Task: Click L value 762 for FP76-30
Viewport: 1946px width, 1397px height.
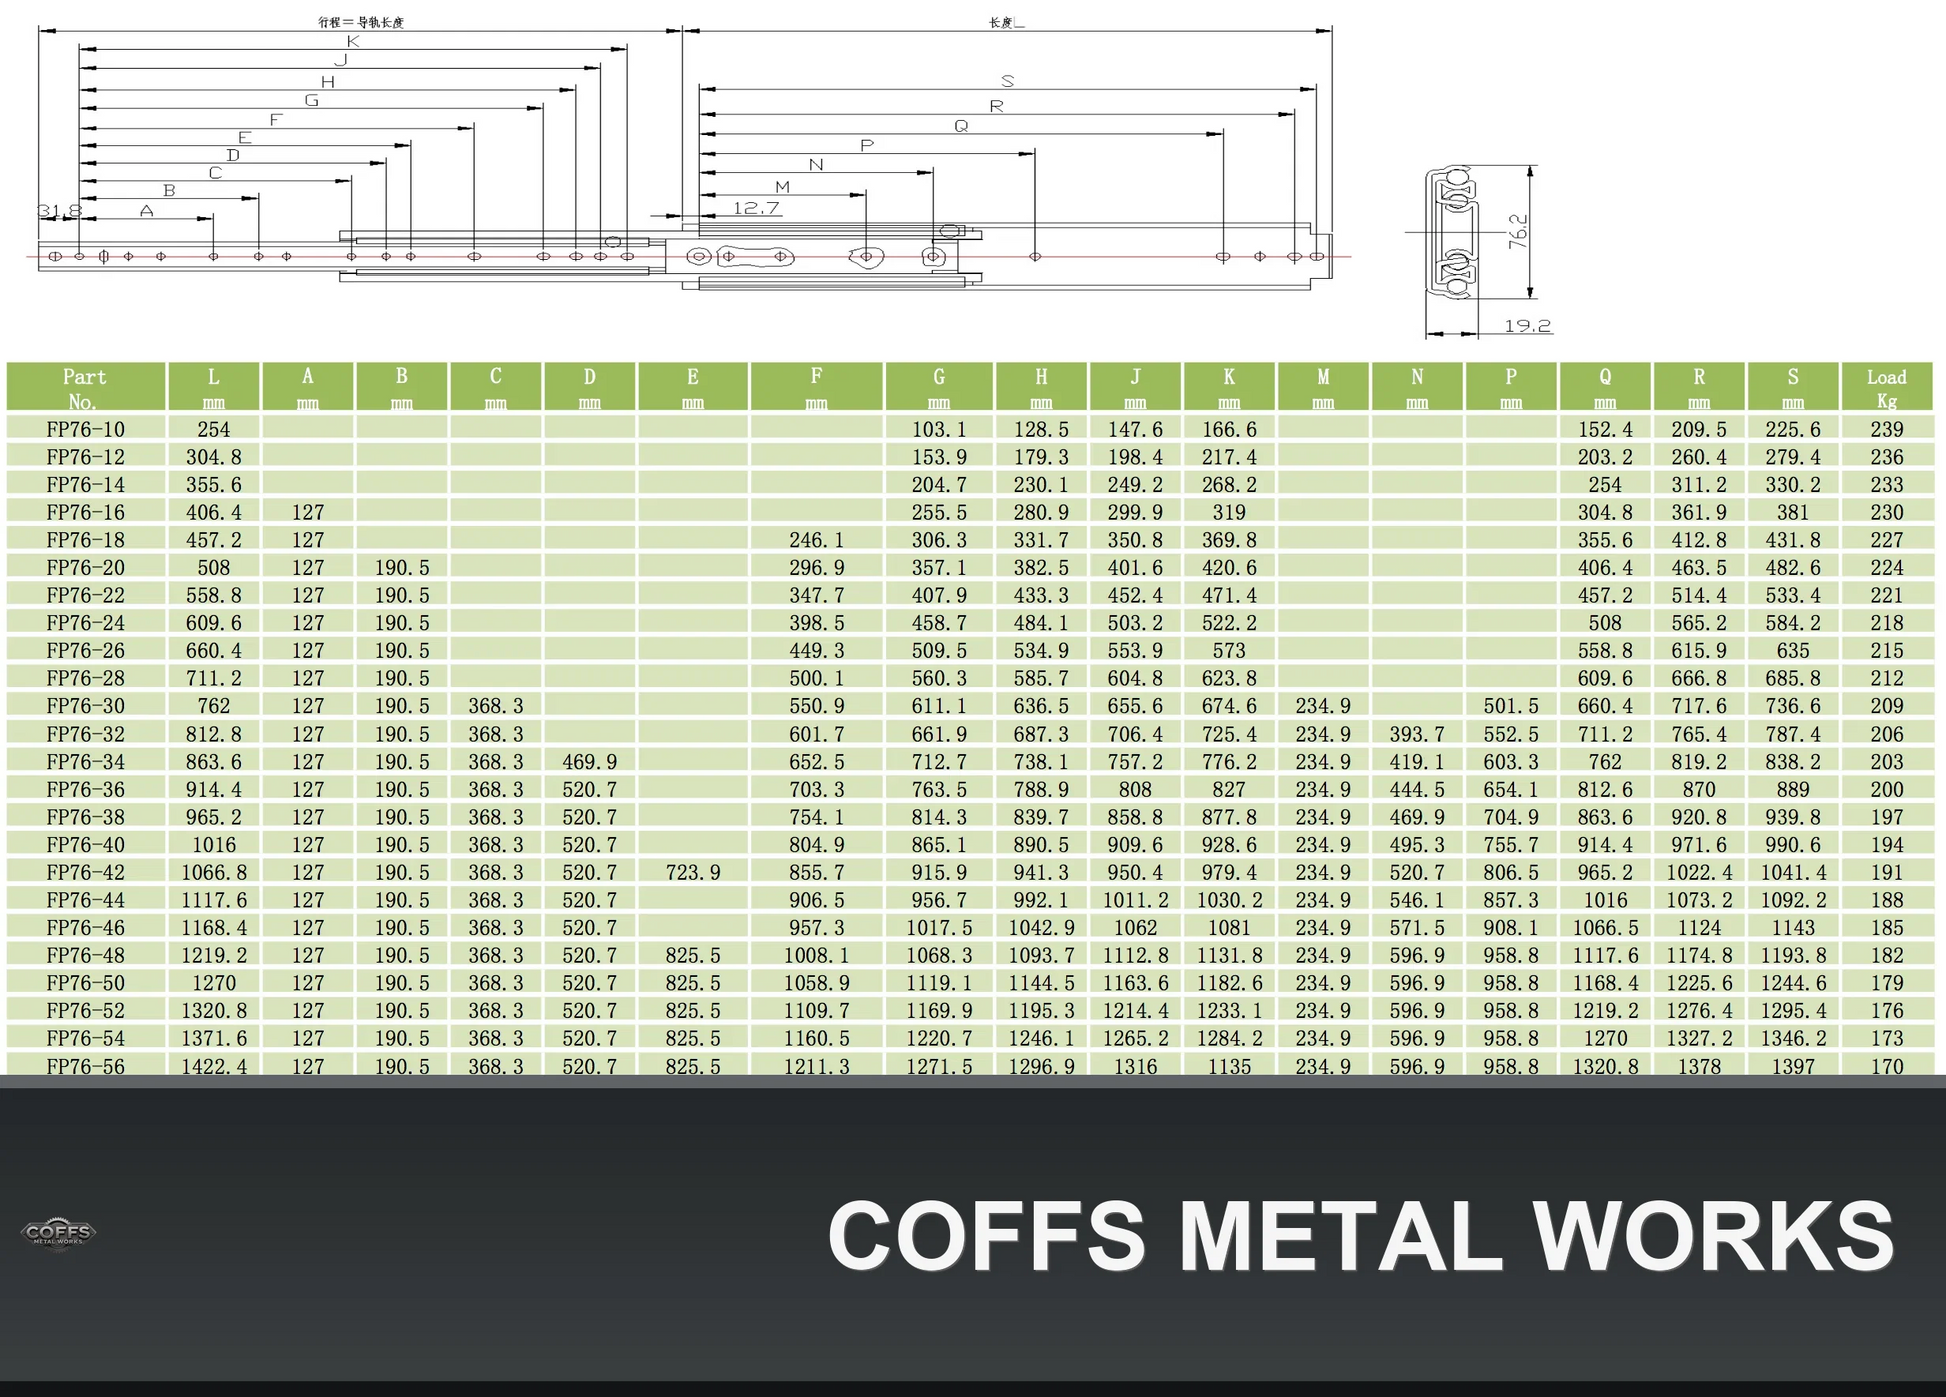Action: pyautogui.click(x=213, y=706)
